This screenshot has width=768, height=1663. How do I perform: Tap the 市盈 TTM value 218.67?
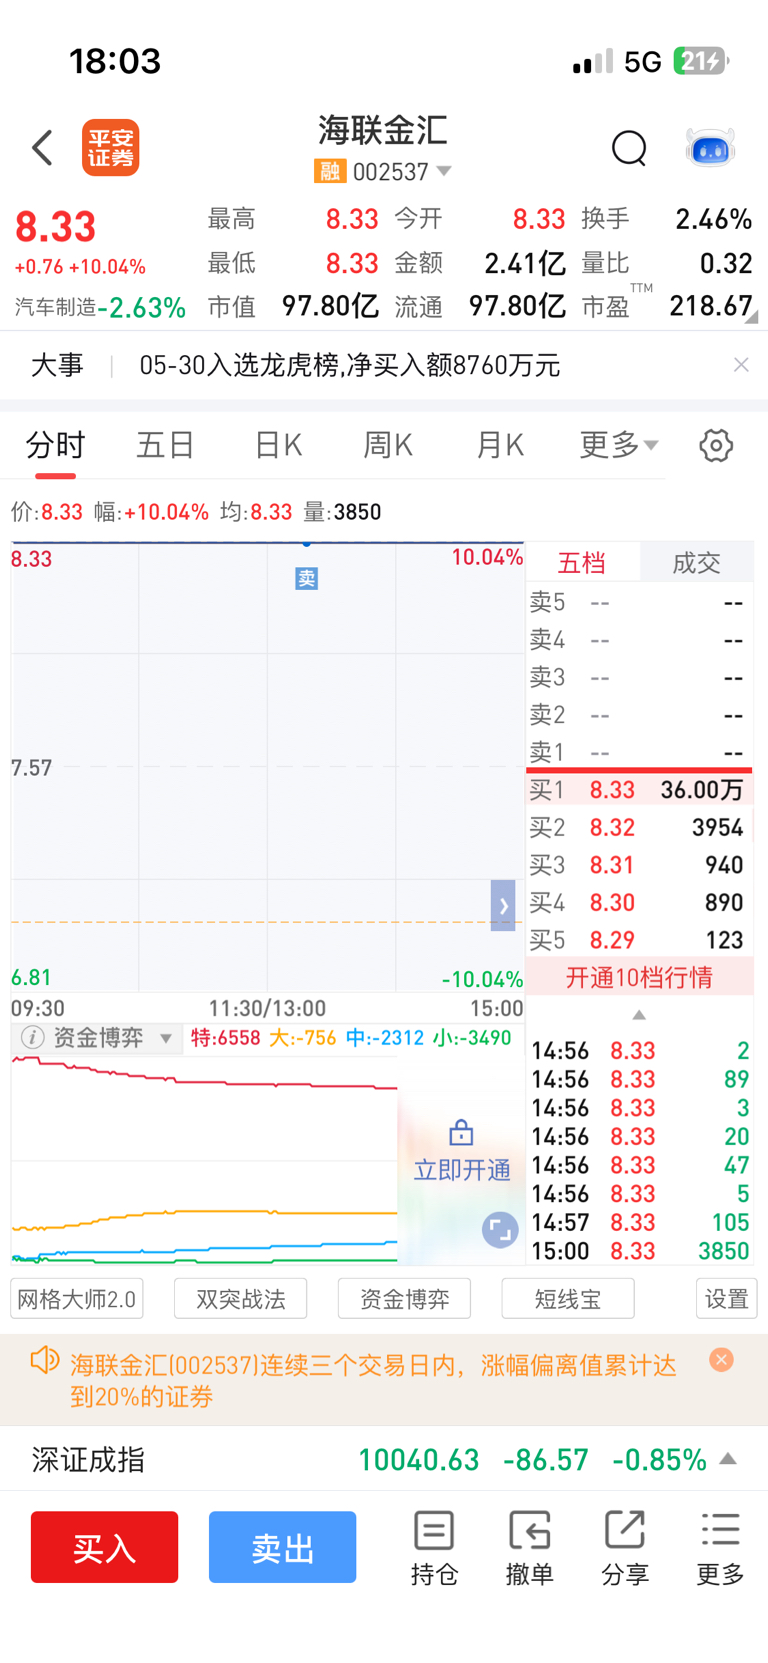tap(711, 306)
